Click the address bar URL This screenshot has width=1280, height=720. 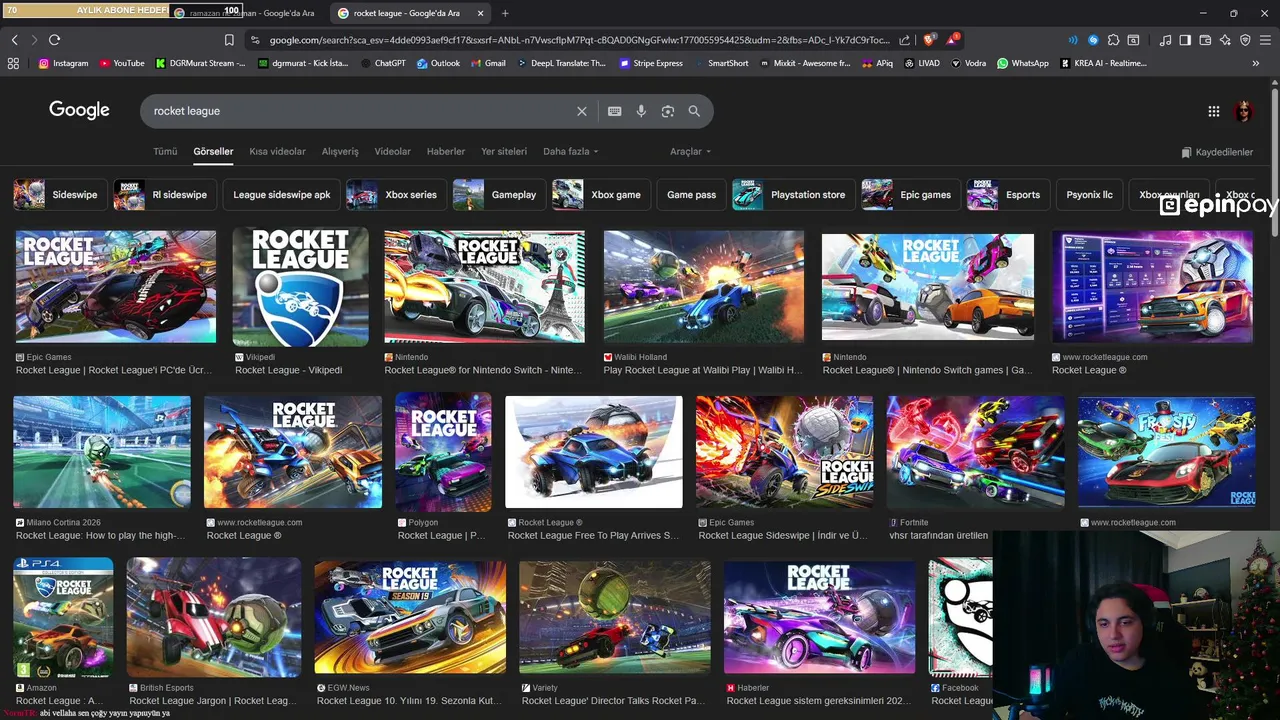579,40
